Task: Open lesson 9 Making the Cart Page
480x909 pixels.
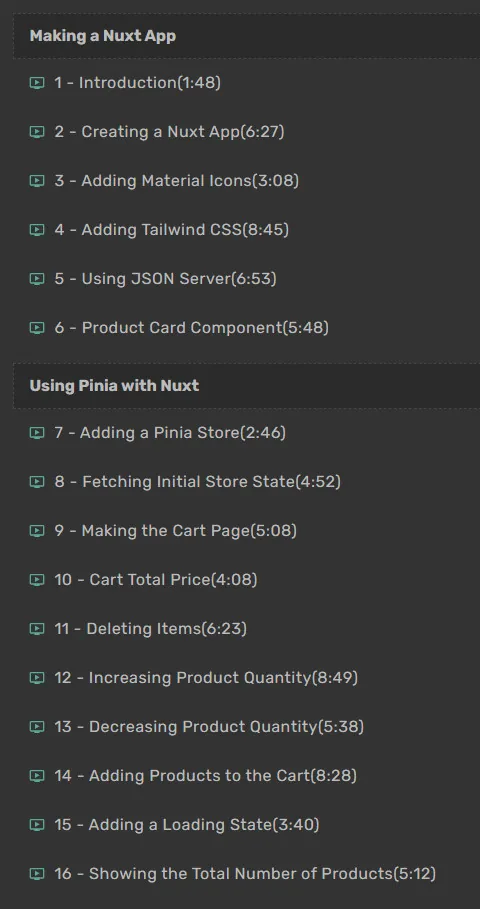Action: pyautogui.click(x=176, y=530)
